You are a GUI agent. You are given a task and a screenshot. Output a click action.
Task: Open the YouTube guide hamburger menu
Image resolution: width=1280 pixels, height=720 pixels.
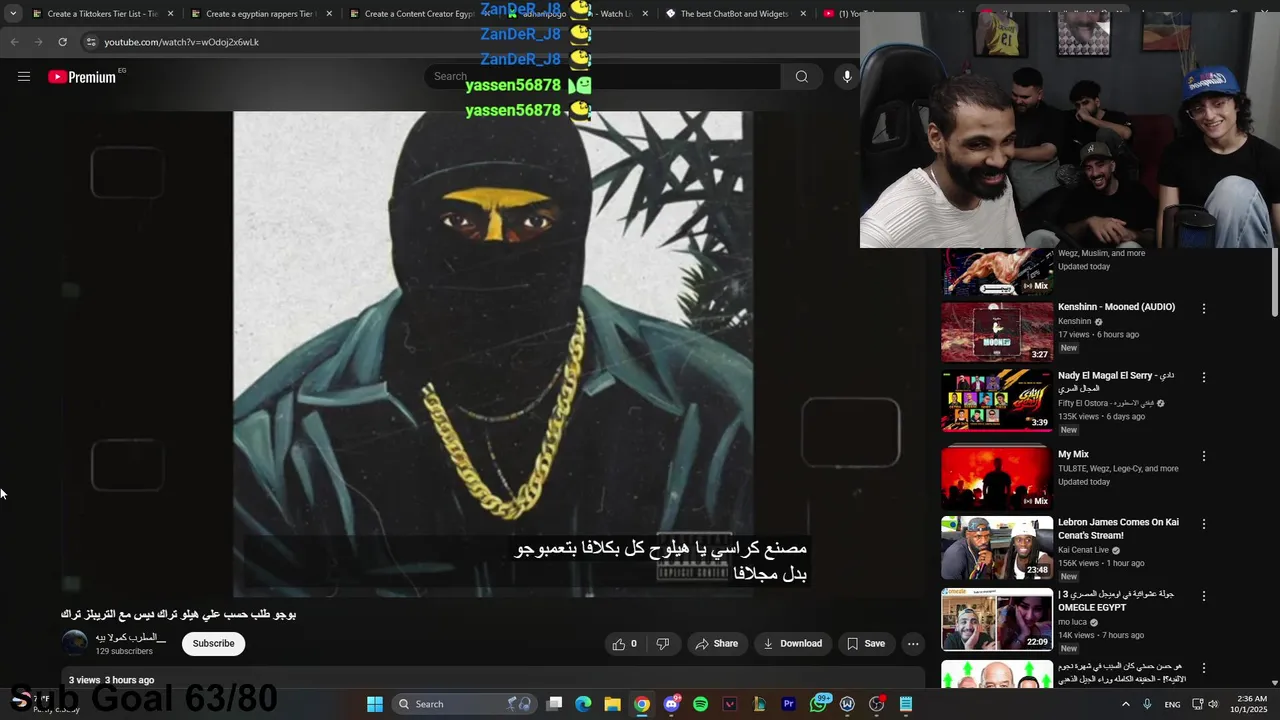click(24, 77)
